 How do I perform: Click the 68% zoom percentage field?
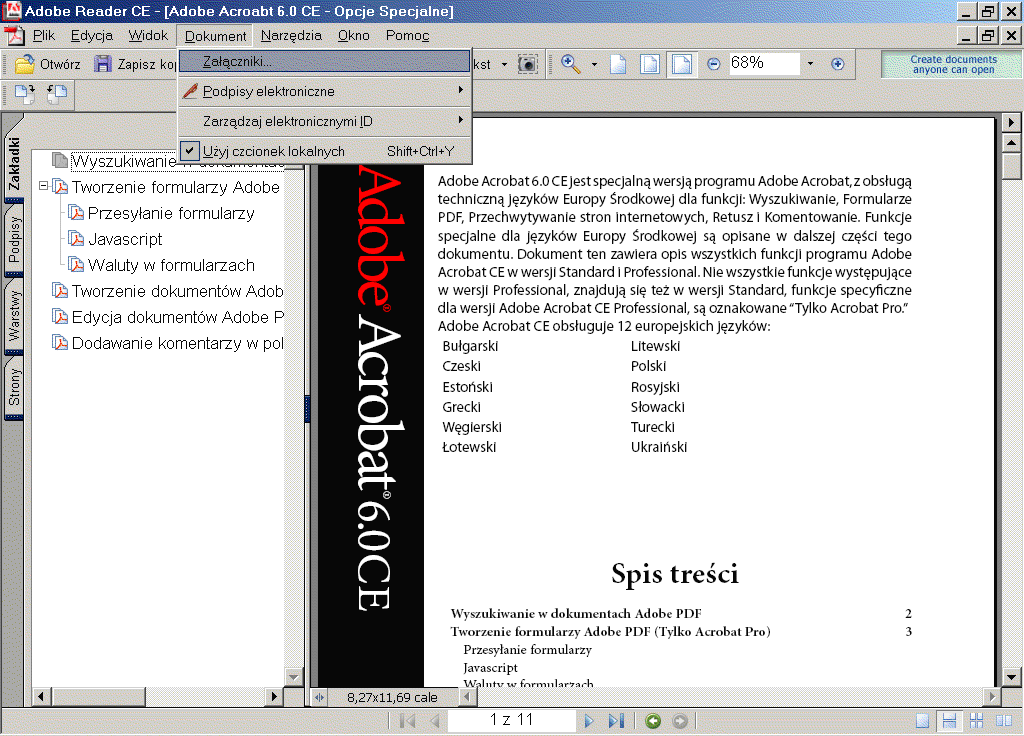coord(763,63)
